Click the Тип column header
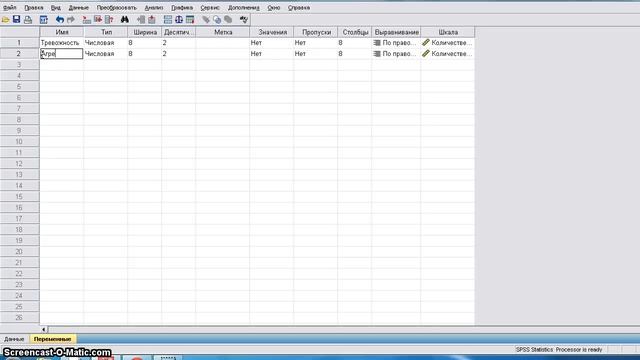This screenshot has width=640, height=360. click(x=106, y=32)
